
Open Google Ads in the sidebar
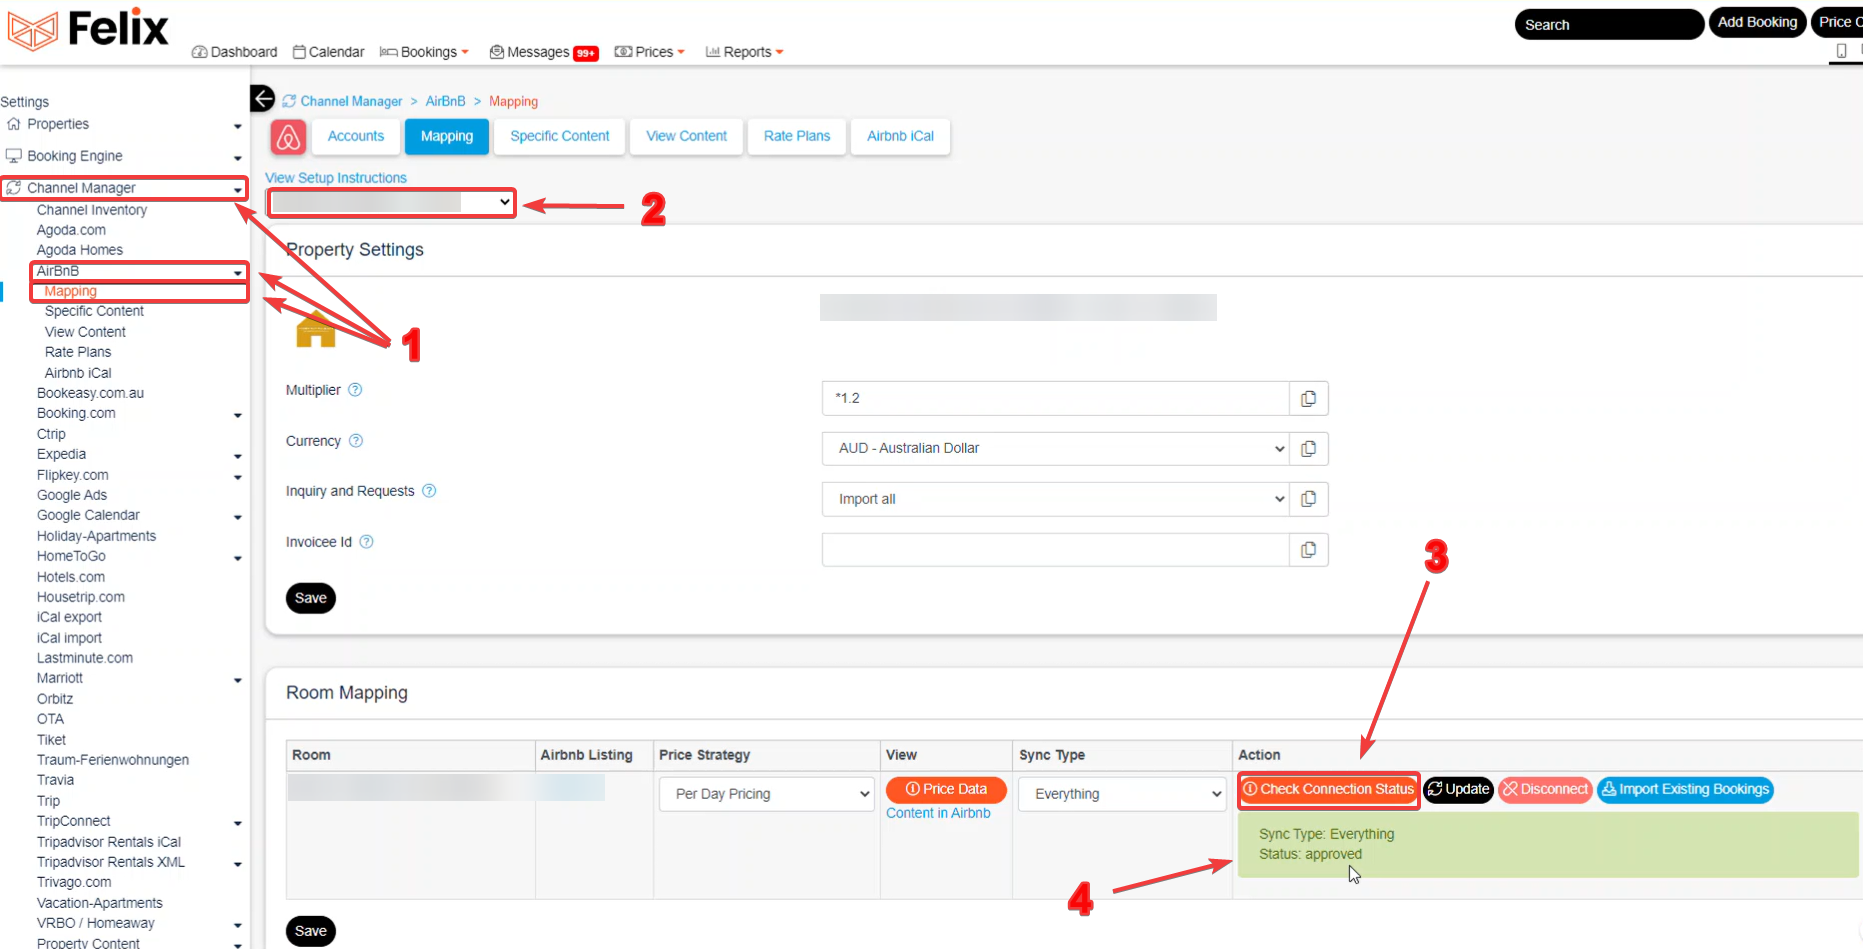pos(72,495)
